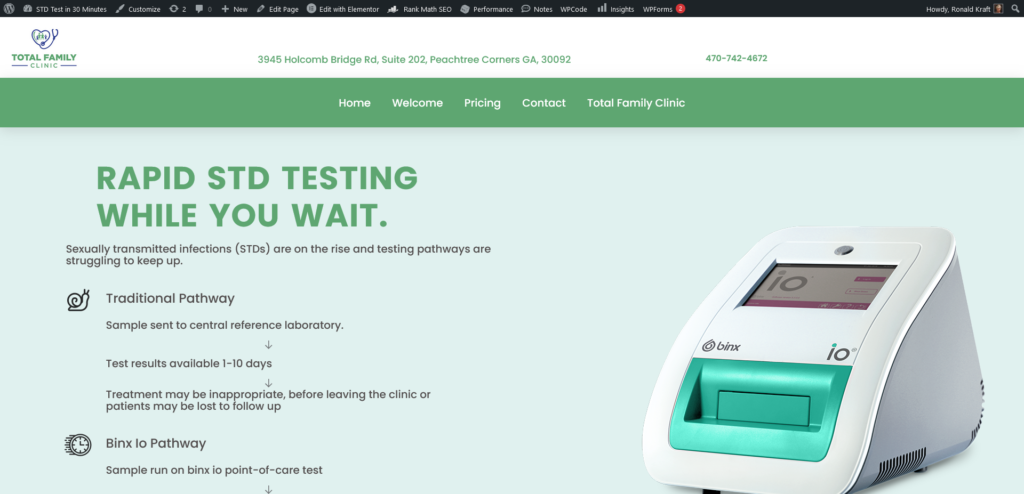Screen dimensions: 1024x494
Task: Click the Notes speech bubble icon
Action: click(526, 9)
